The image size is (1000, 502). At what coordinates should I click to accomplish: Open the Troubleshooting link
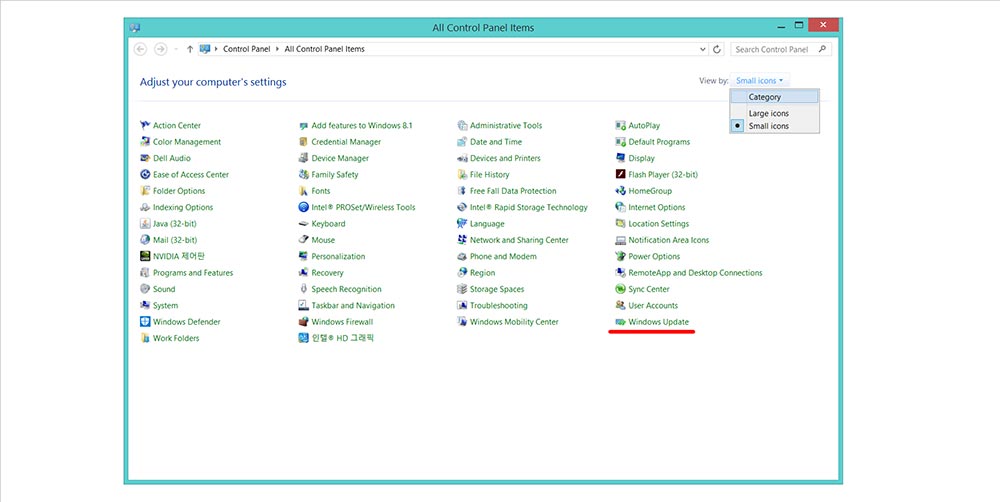pyautogui.click(x=499, y=306)
